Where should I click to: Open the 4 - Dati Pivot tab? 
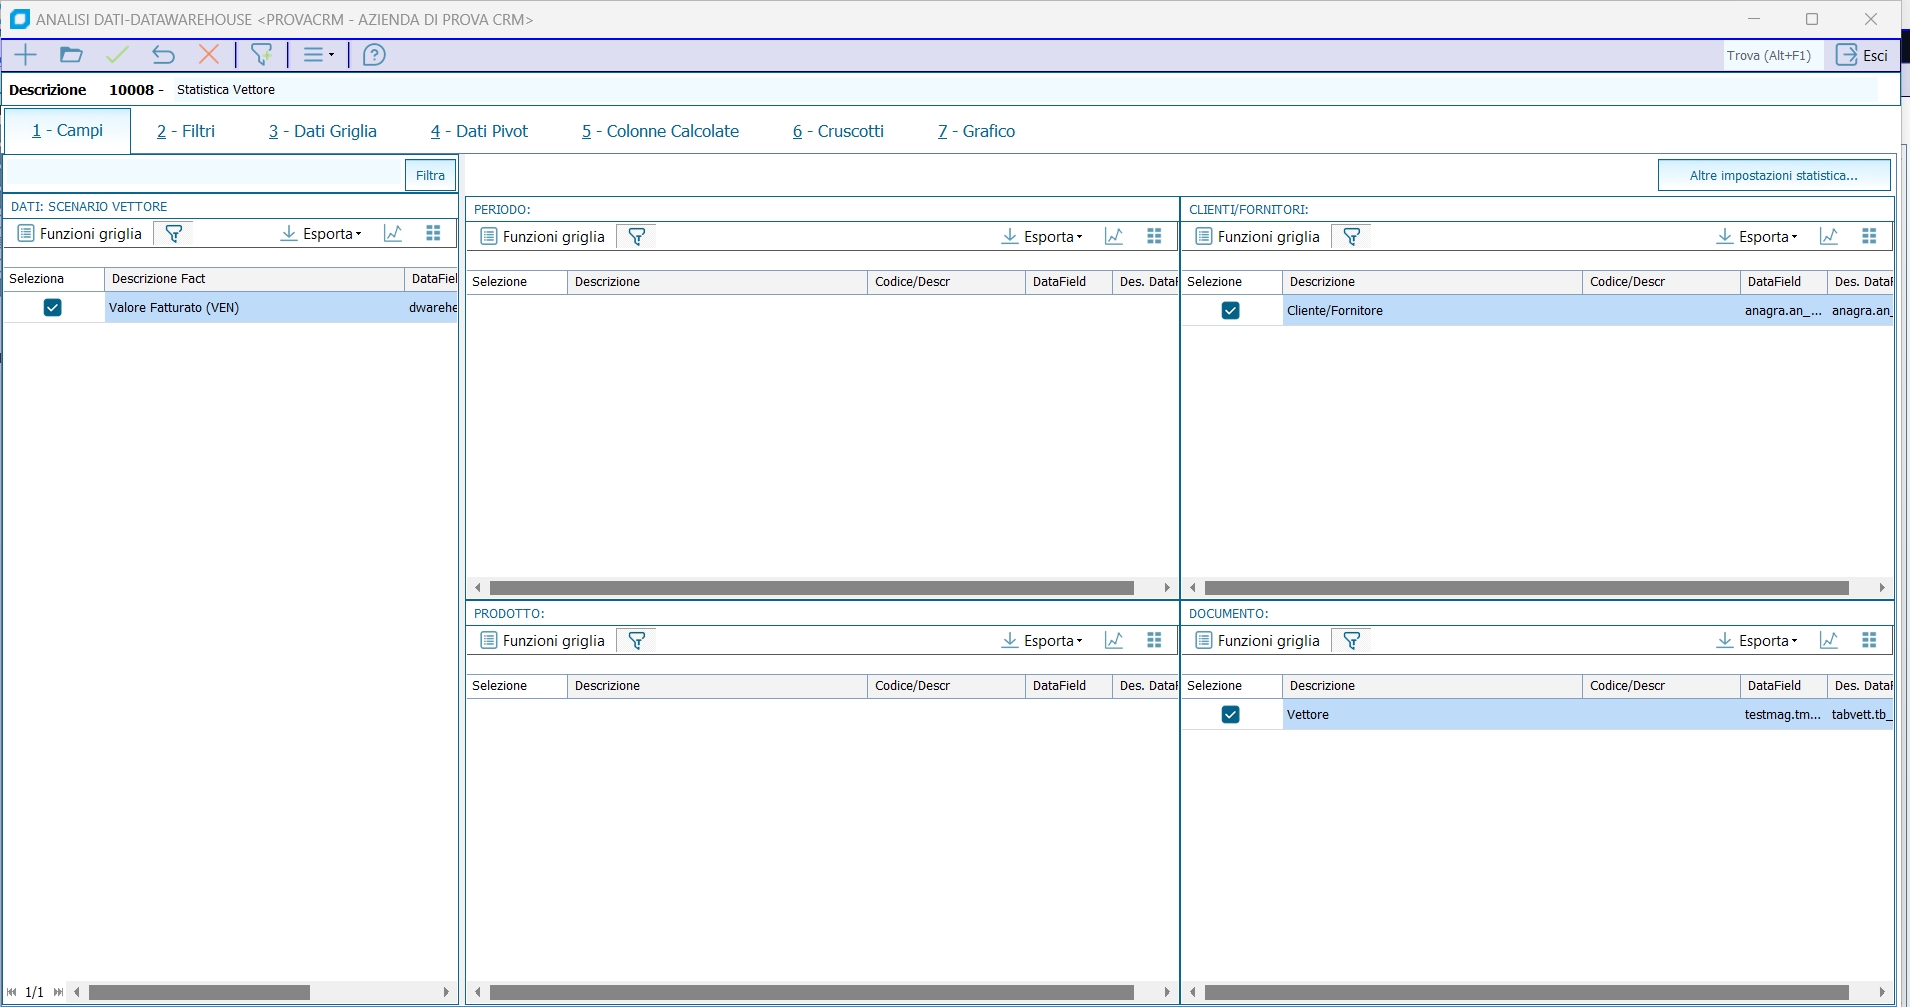coord(479,131)
